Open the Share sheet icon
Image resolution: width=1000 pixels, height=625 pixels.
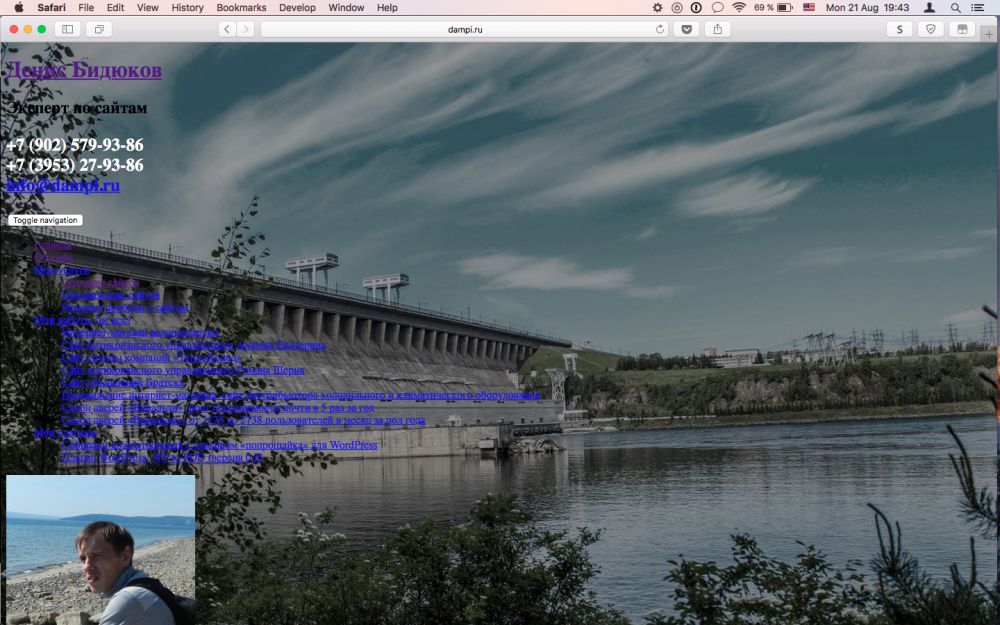point(717,29)
